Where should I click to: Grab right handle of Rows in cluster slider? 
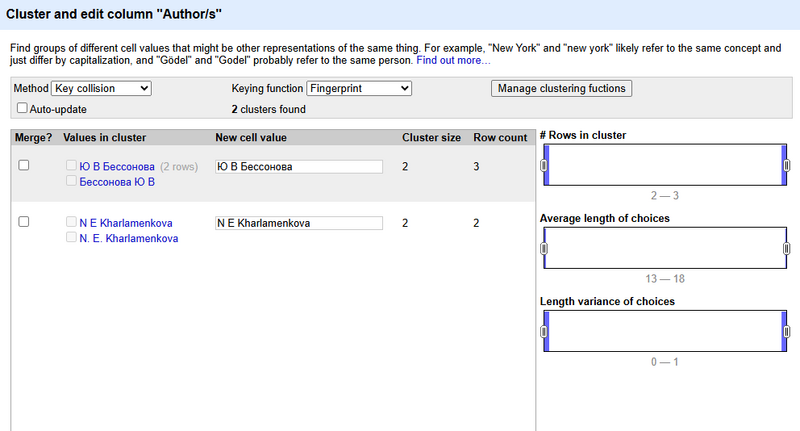tap(787, 165)
